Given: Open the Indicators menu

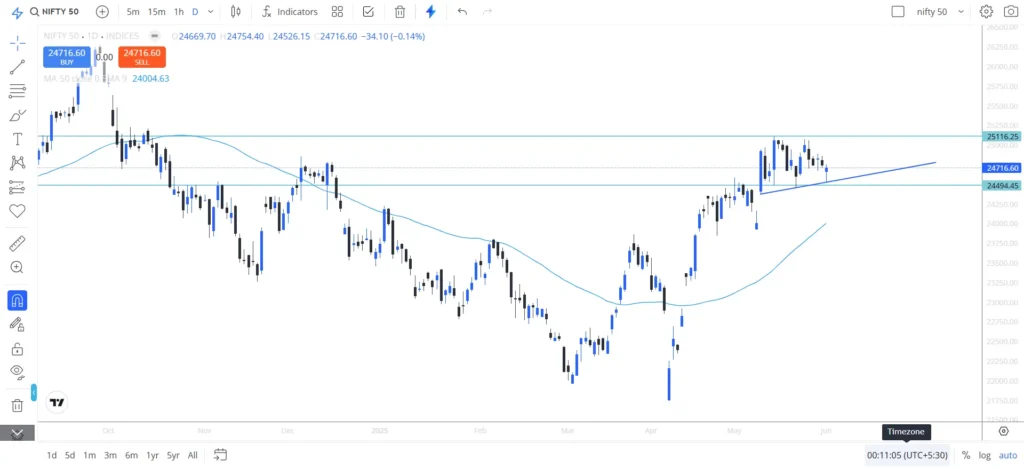Looking at the screenshot, I should click(x=290, y=12).
